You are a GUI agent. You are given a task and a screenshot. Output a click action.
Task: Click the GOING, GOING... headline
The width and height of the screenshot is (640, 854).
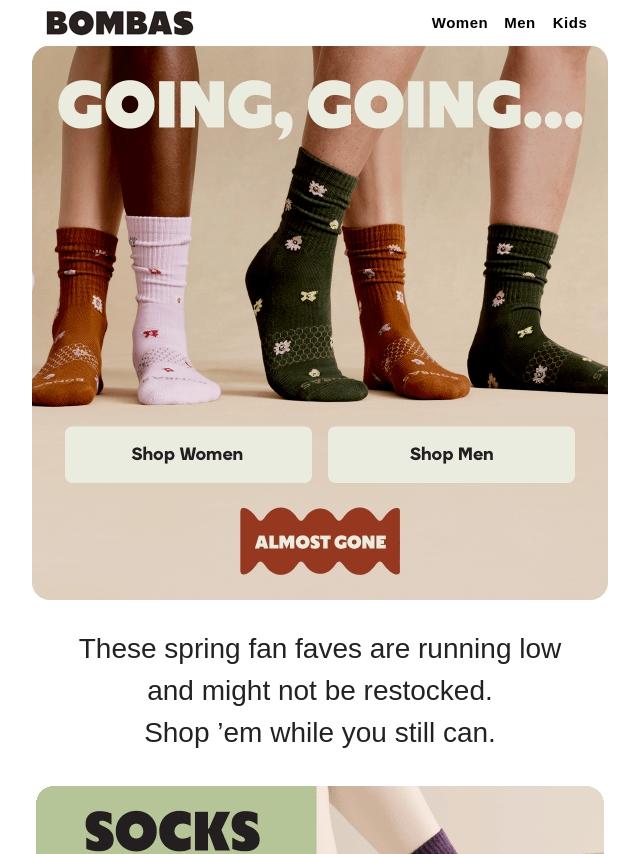tap(320, 106)
